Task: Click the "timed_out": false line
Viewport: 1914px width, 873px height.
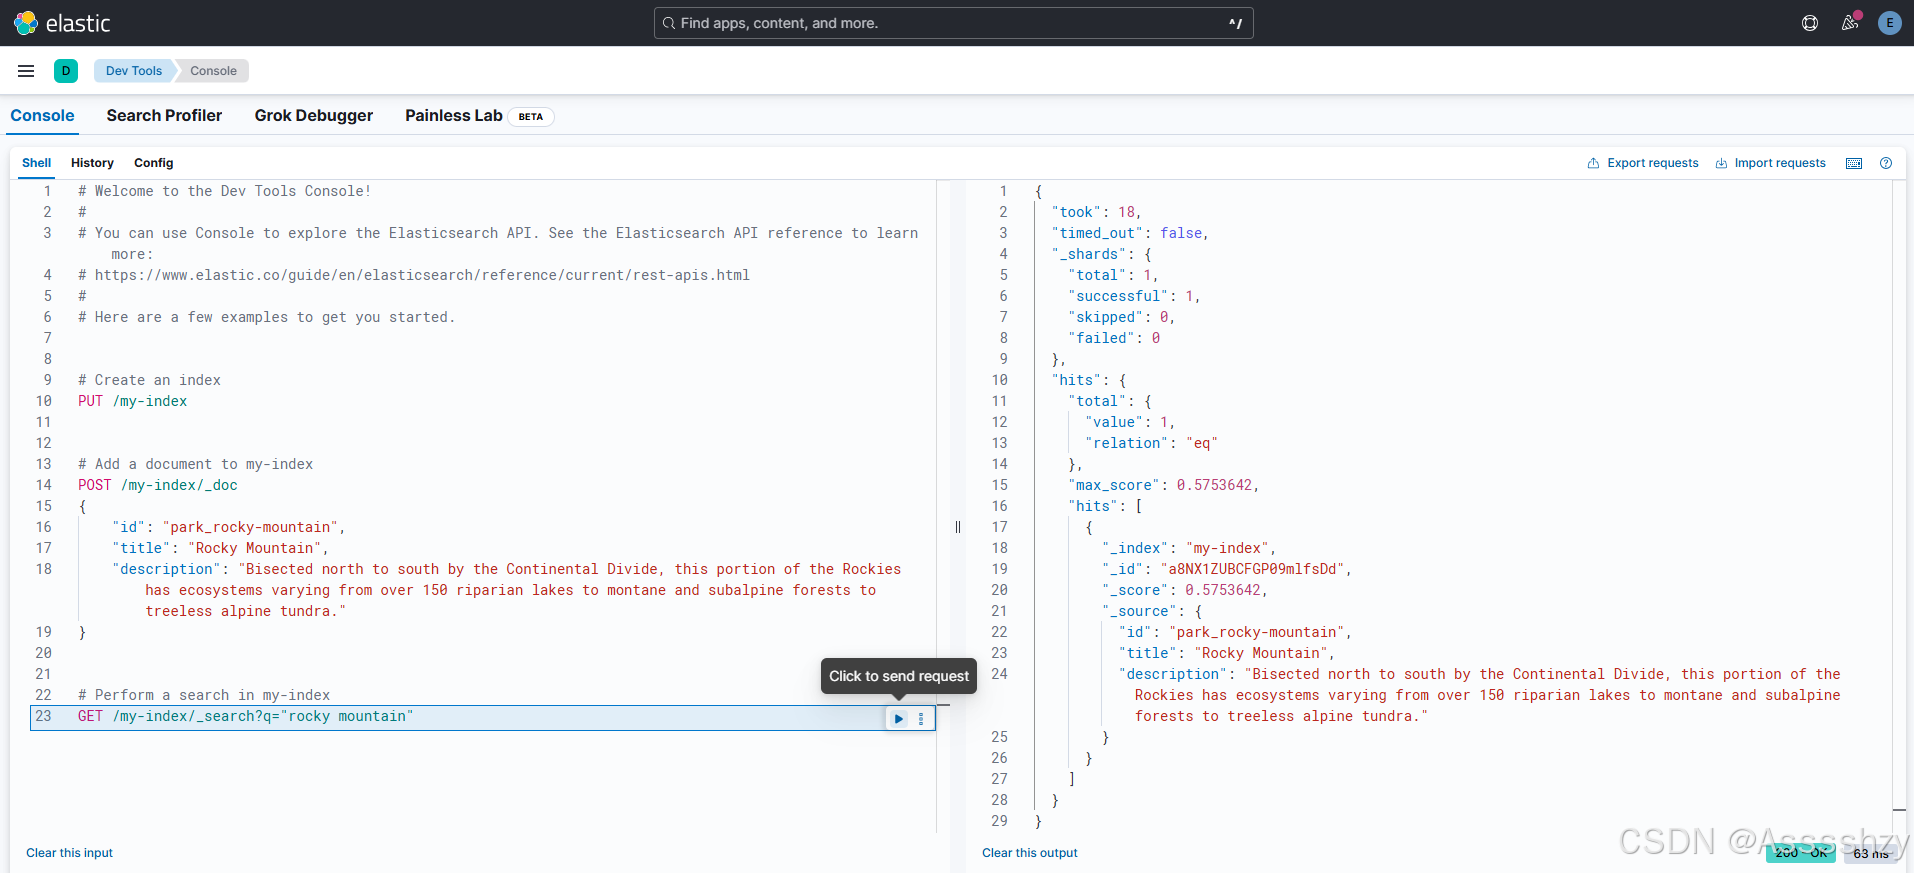Action: pos(1130,233)
